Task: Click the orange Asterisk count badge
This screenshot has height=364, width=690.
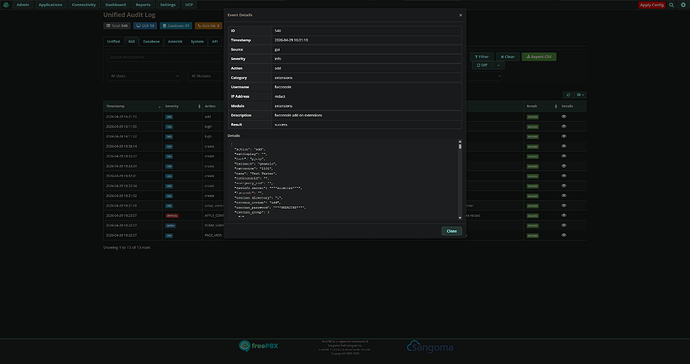Action: pos(209,26)
